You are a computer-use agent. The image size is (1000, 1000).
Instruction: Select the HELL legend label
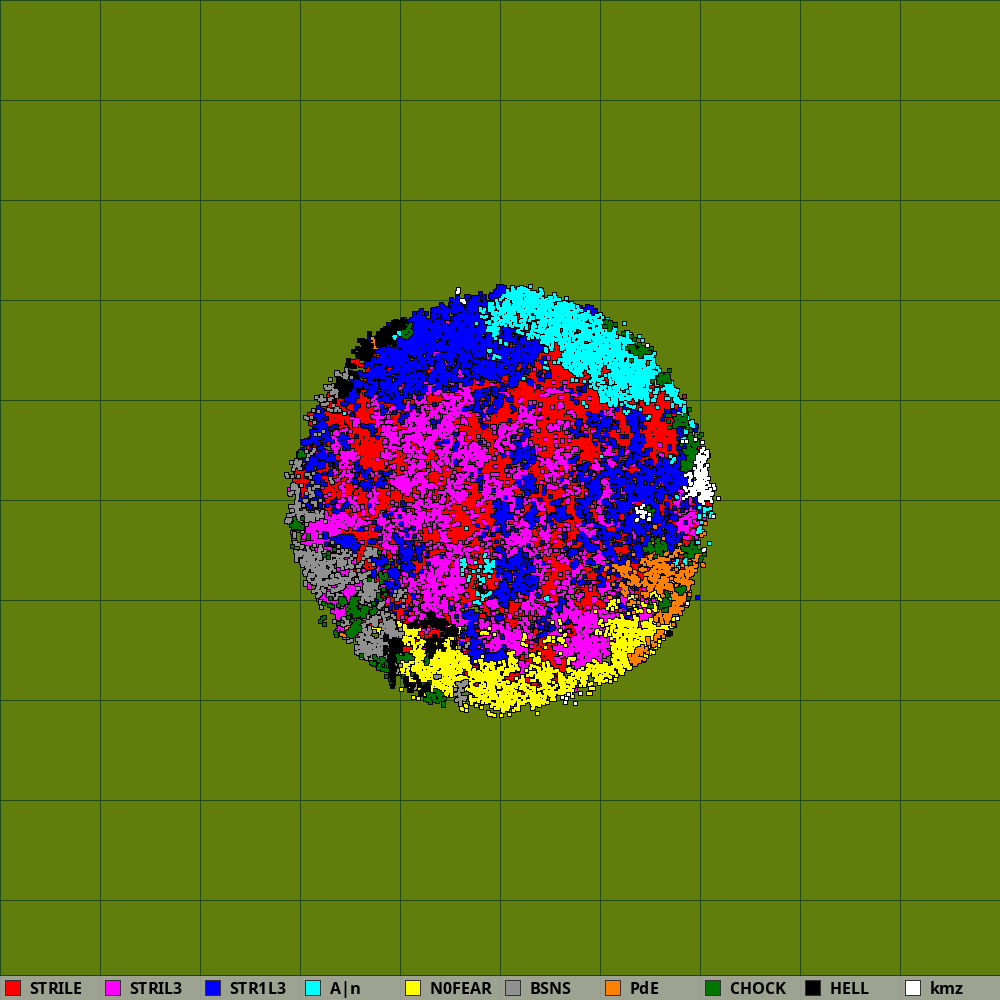pos(849,989)
